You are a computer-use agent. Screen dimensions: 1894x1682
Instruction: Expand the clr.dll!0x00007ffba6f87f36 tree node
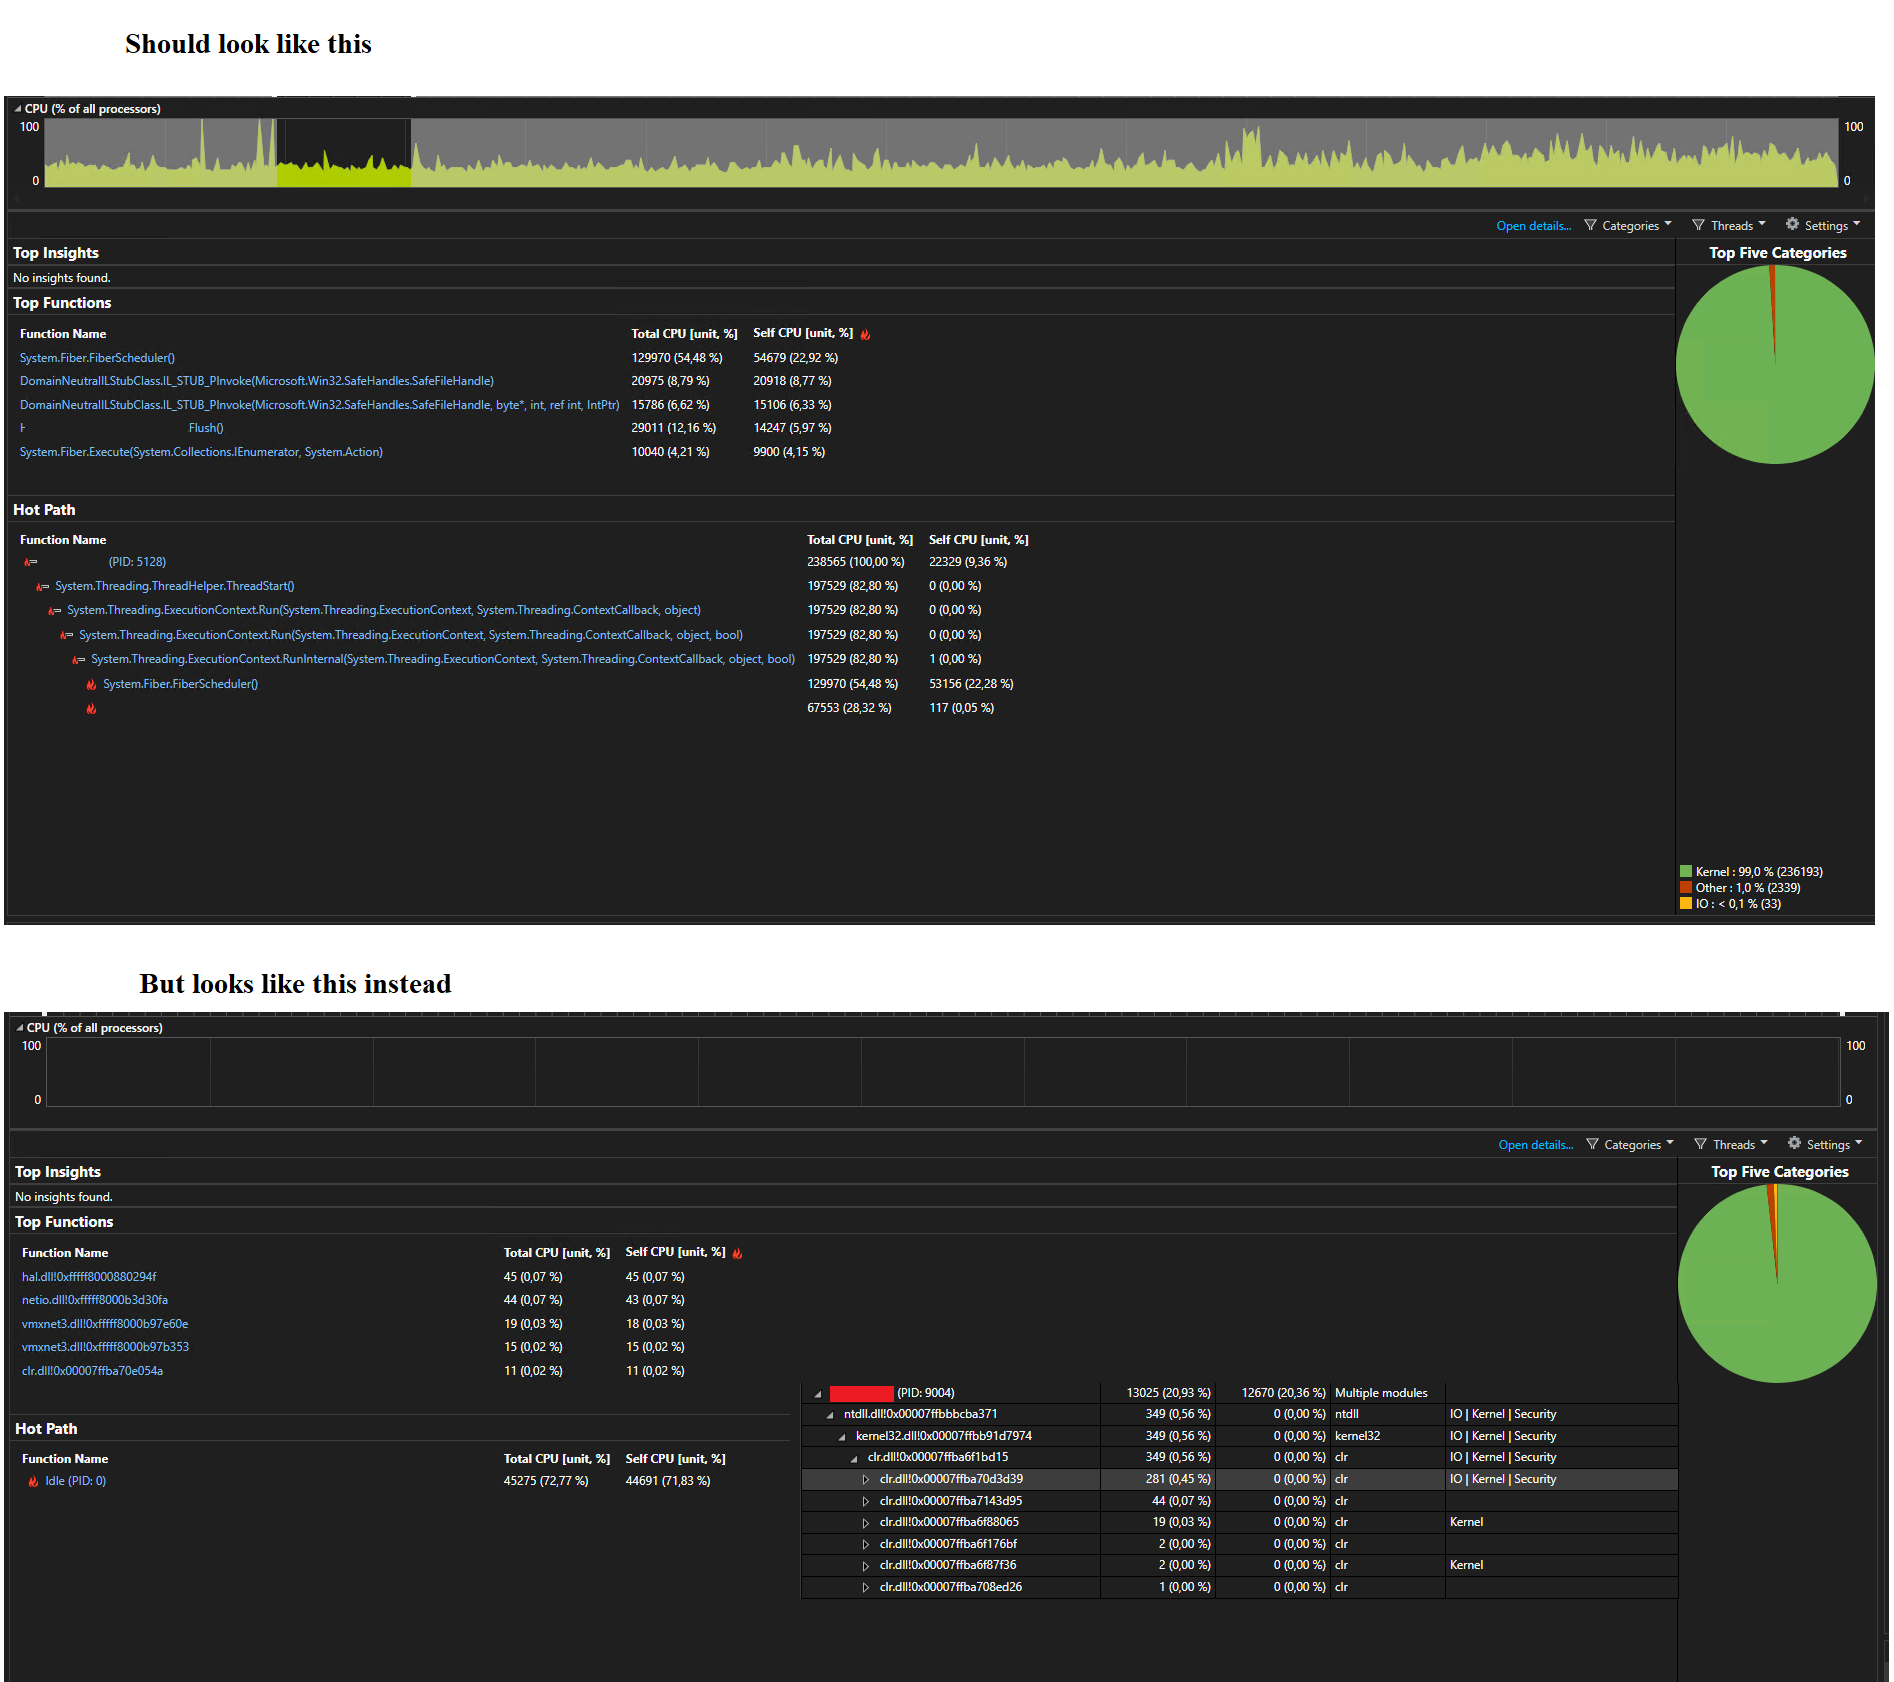(866, 1565)
